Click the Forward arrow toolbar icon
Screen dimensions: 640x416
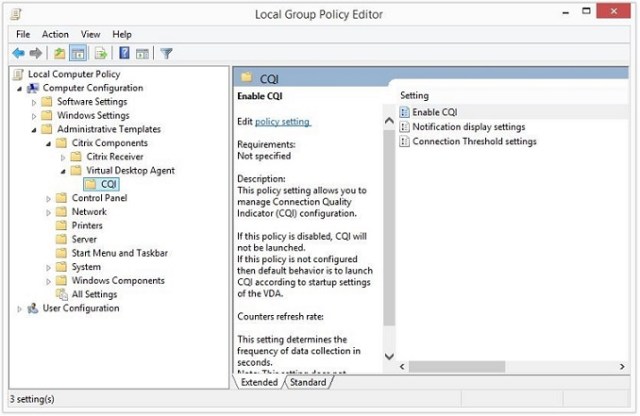pos(36,53)
